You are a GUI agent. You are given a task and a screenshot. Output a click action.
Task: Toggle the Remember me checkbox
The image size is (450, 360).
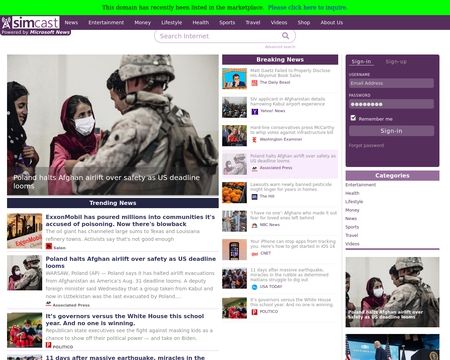pyautogui.click(x=353, y=118)
